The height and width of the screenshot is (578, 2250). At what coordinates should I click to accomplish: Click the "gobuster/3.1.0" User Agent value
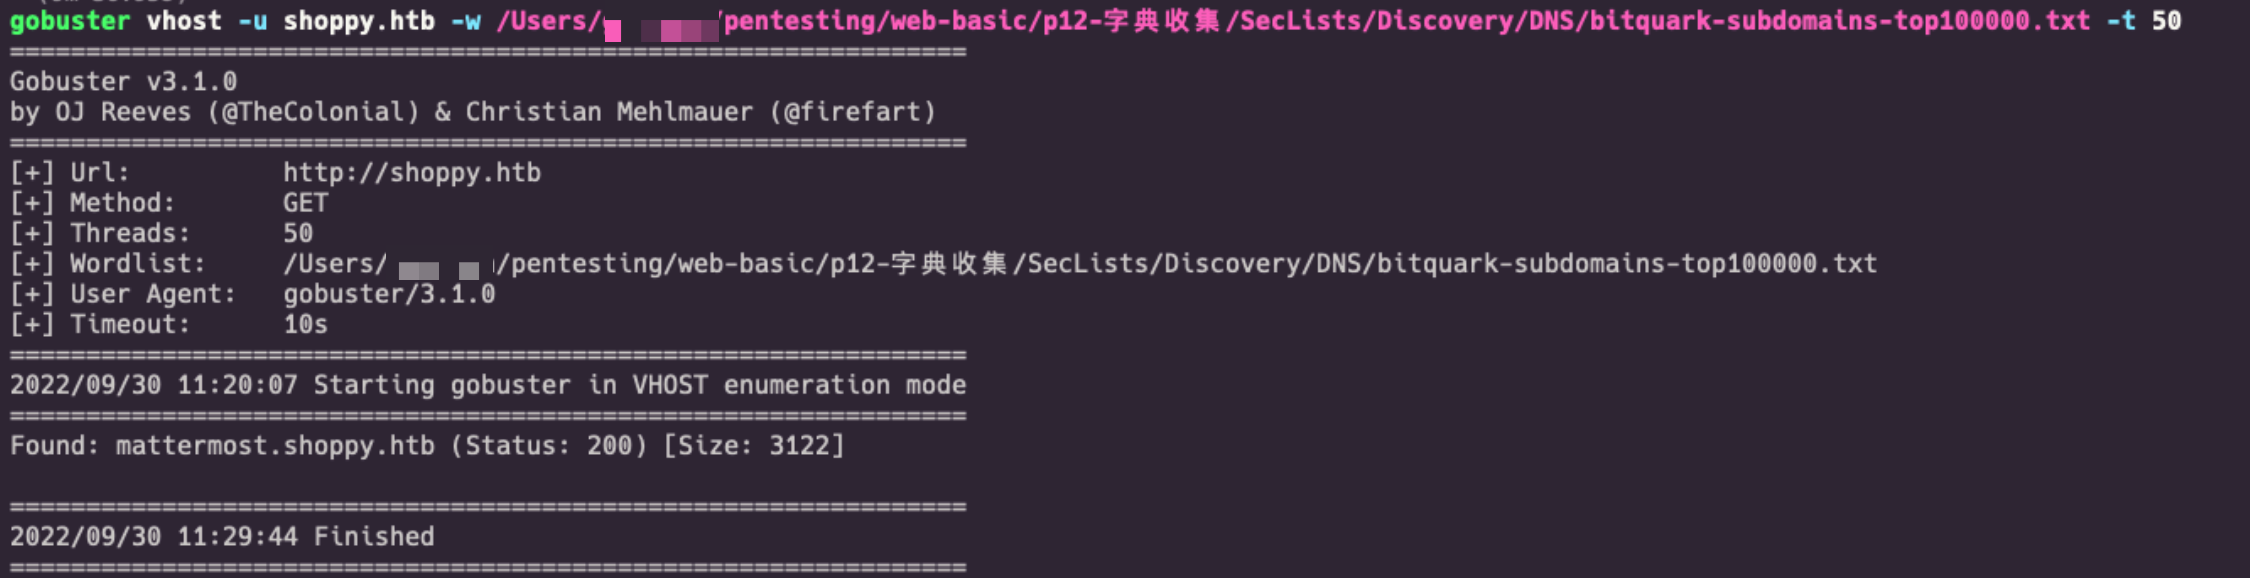(389, 294)
